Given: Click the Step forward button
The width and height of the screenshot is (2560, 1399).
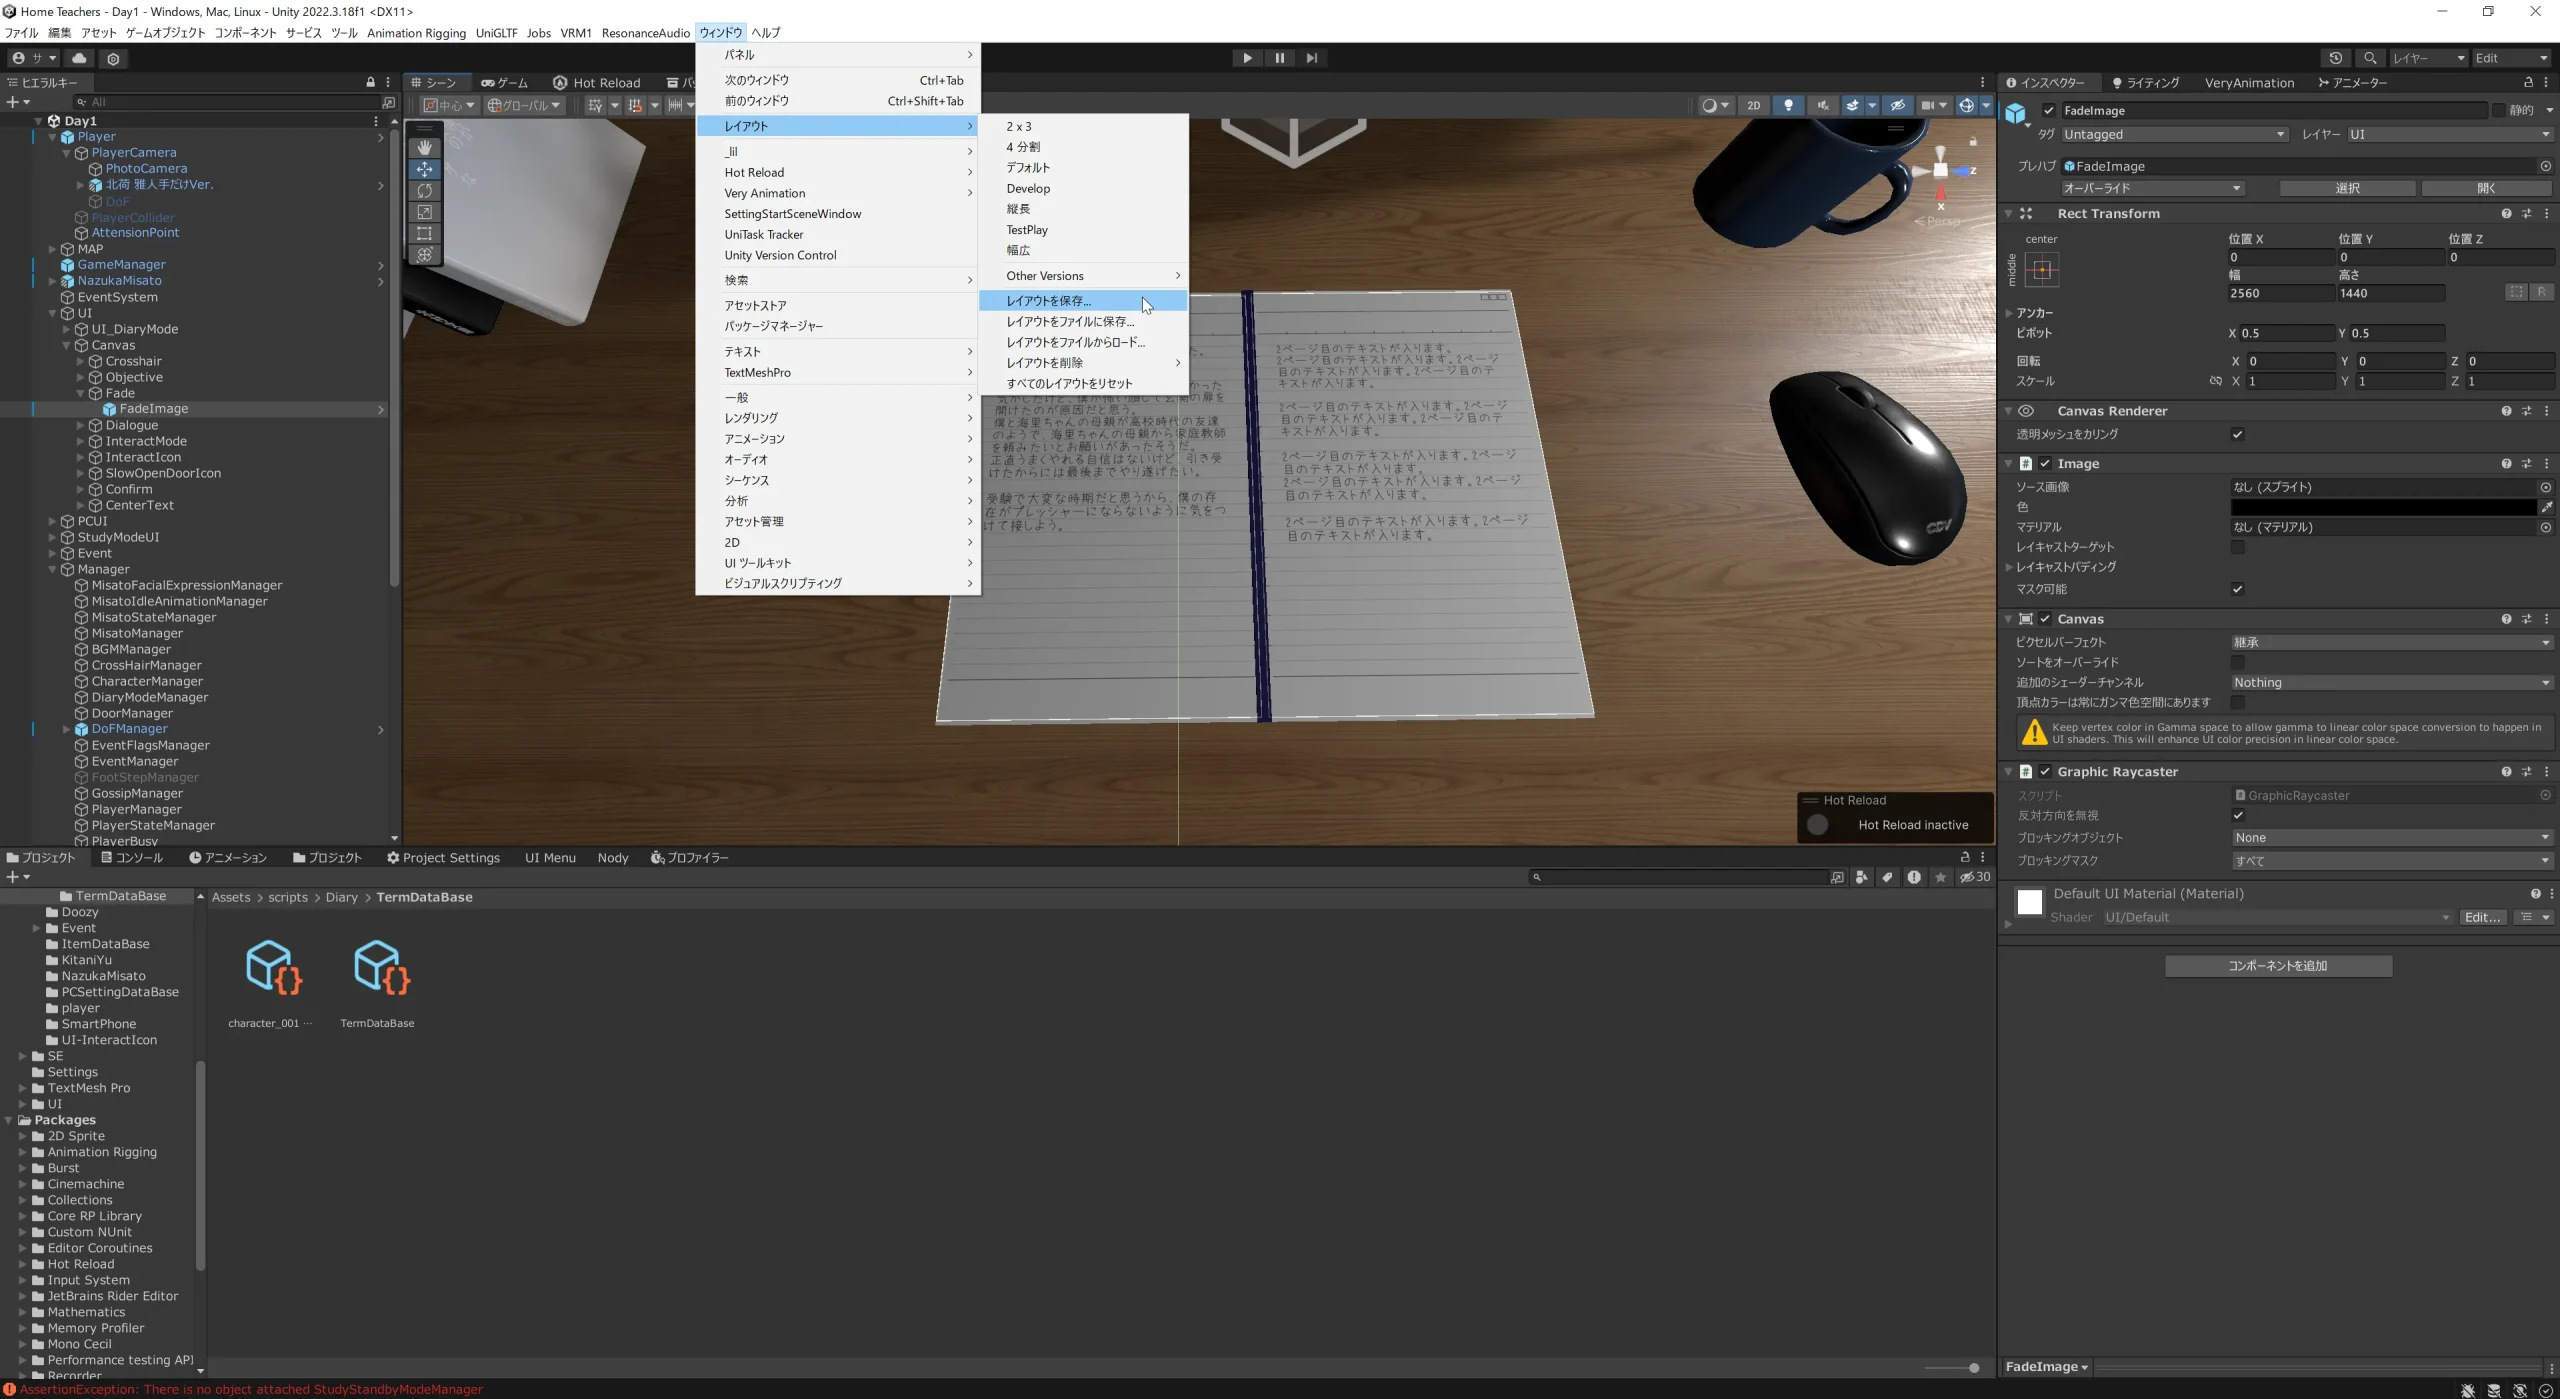Looking at the screenshot, I should point(1311,58).
